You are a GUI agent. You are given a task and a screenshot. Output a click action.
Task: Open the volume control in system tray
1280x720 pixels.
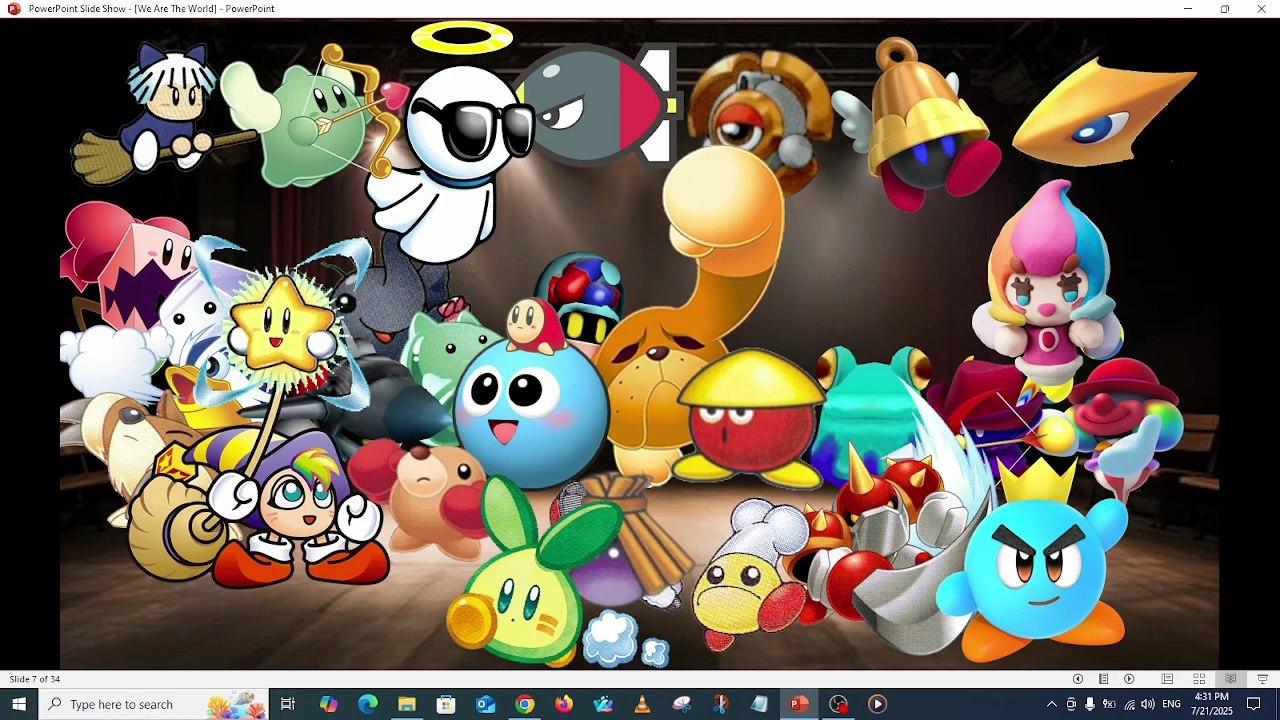[1148, 704]
